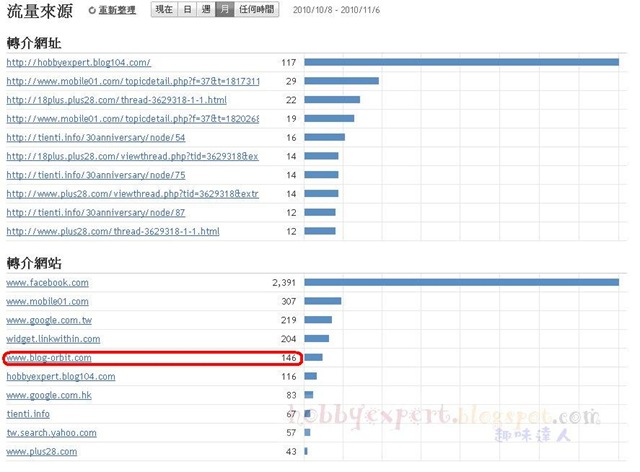The image size is (640, 472).
Task: Click the 2,391 visits bar for facebook
Action: tap(462, 282)
